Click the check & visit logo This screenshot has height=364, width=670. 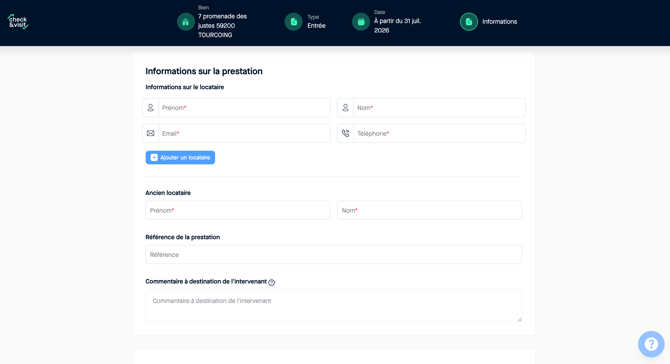(x=18, y=21)
